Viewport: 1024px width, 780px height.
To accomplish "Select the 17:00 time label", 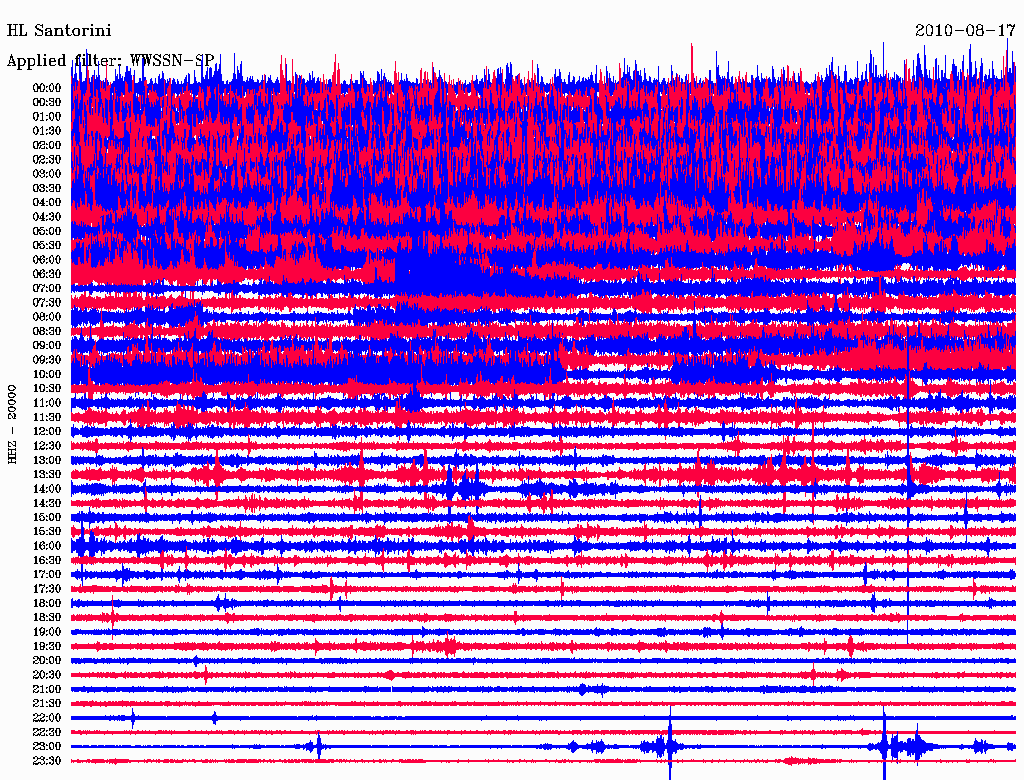I will click(47, 575).
